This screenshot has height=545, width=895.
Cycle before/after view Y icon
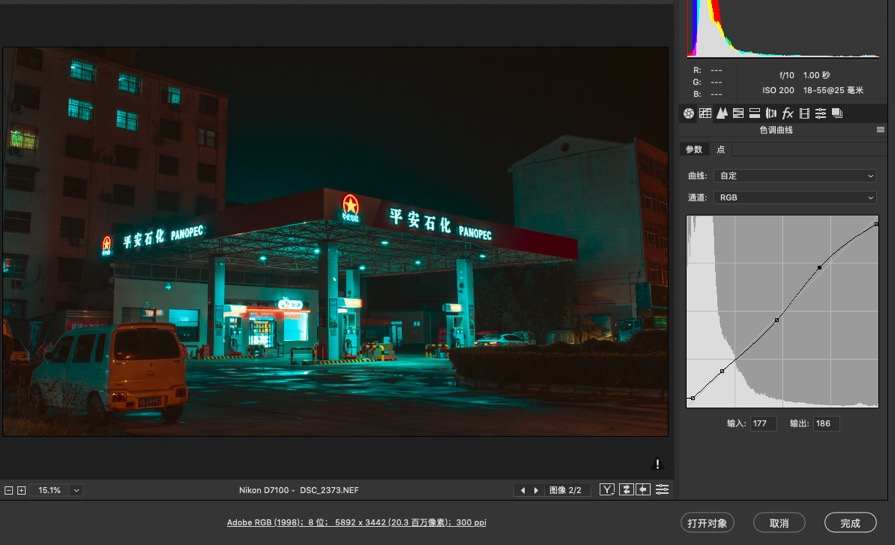[607, 490]
